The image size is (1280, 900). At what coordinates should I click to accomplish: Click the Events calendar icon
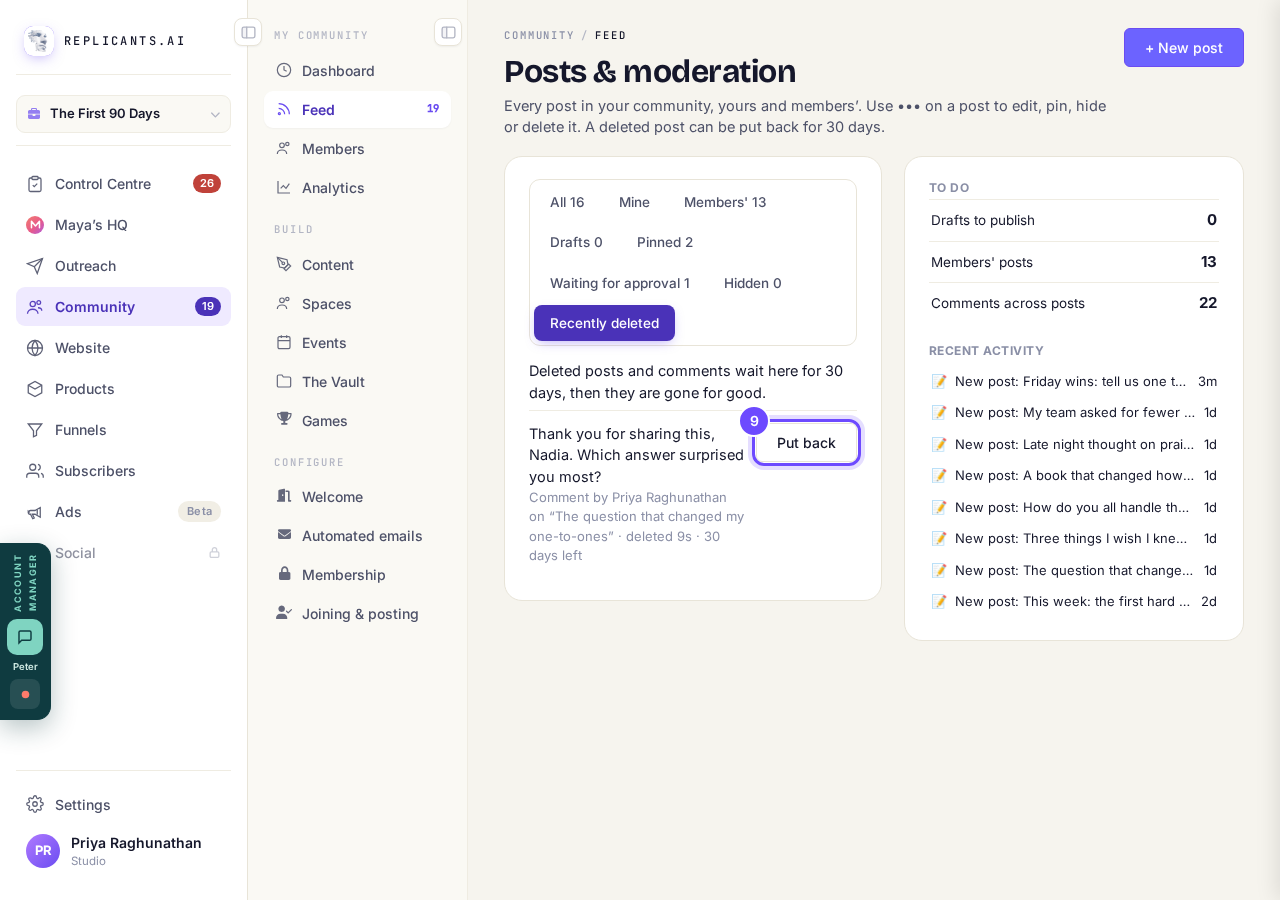[x=284, y=342]
